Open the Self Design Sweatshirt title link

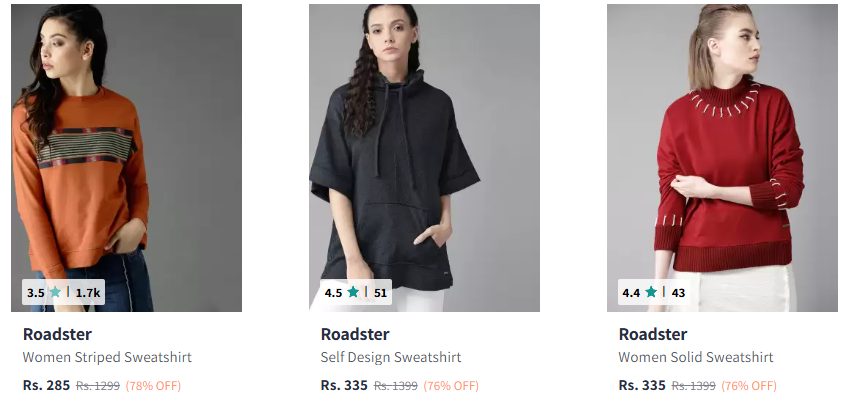[391, 358]
